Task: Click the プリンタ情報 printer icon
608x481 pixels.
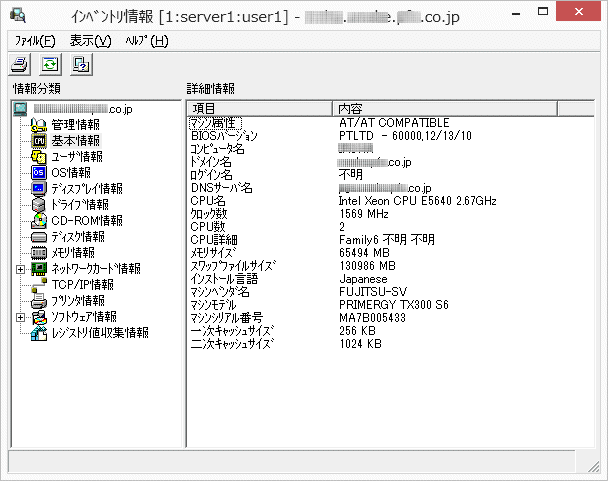Action: (39, 301)
